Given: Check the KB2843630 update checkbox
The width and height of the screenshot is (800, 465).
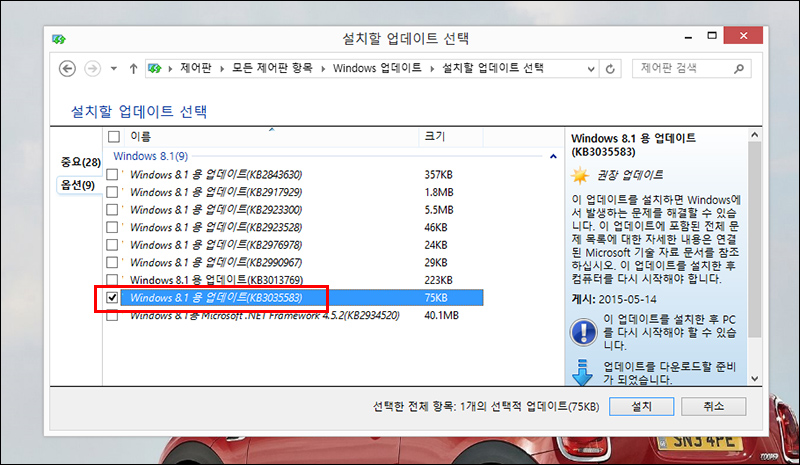Looking at the screenshot, I should (x=112, y=175).
